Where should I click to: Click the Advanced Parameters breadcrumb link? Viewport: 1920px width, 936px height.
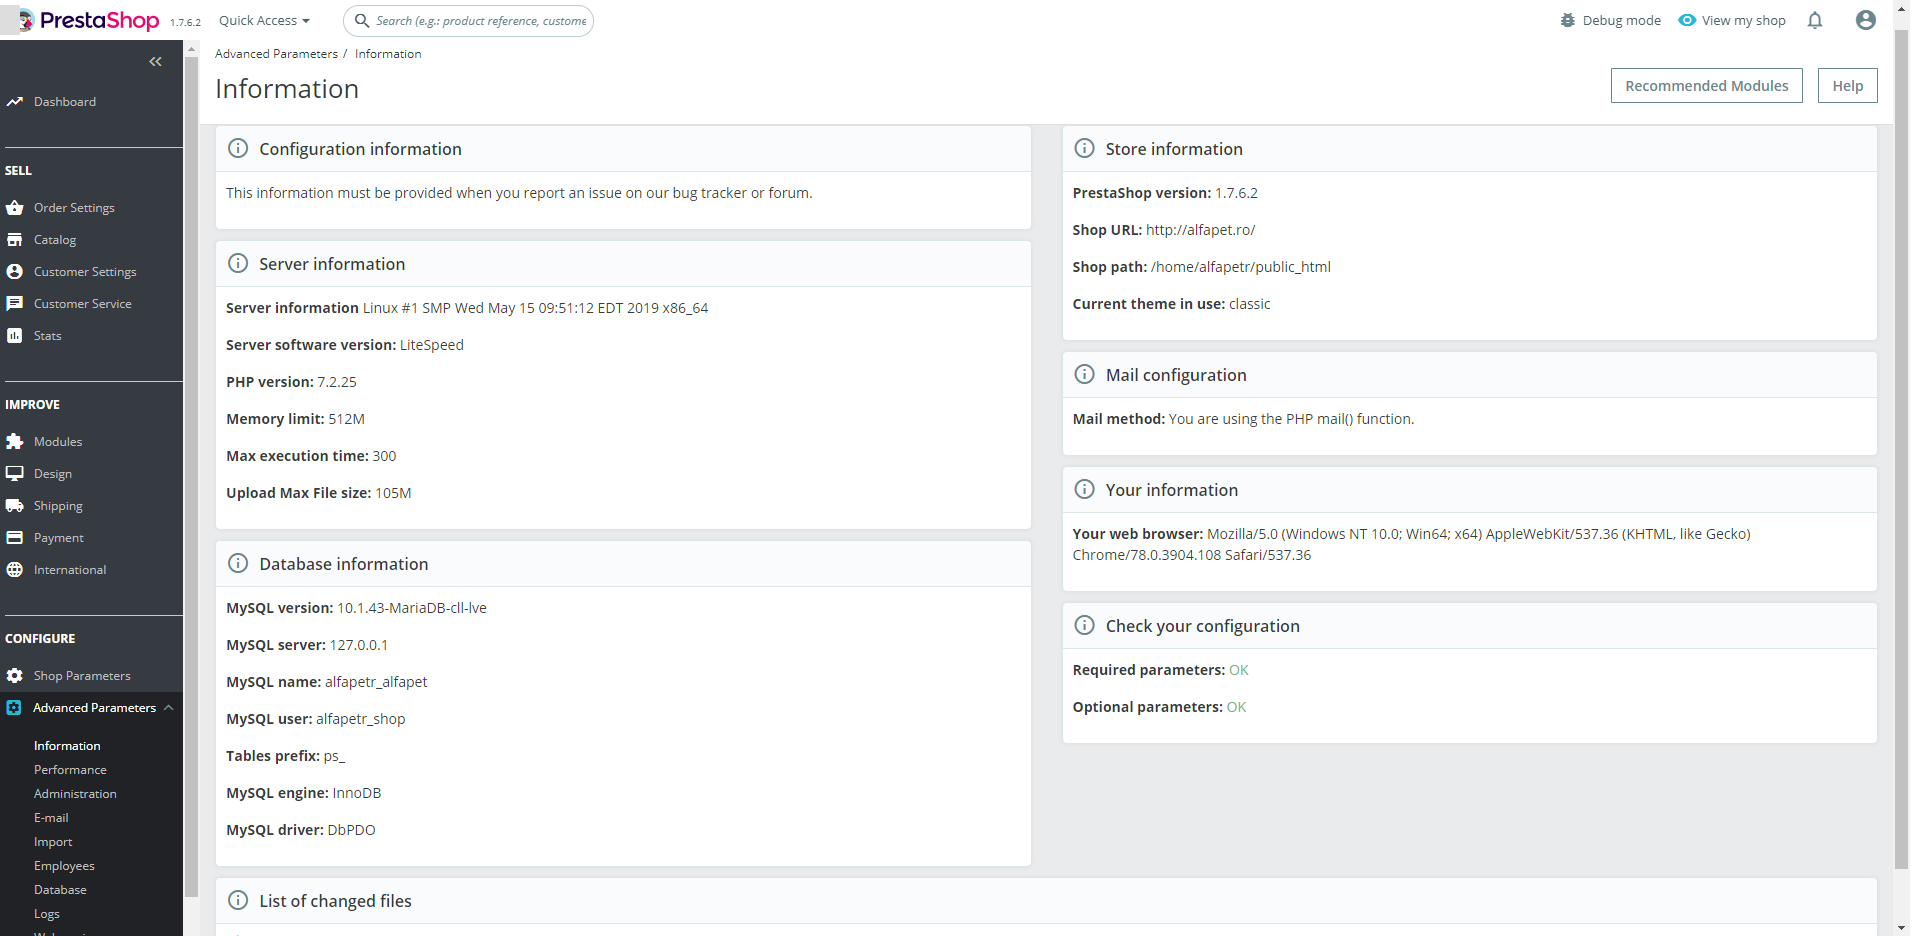(x=276, y=54)
